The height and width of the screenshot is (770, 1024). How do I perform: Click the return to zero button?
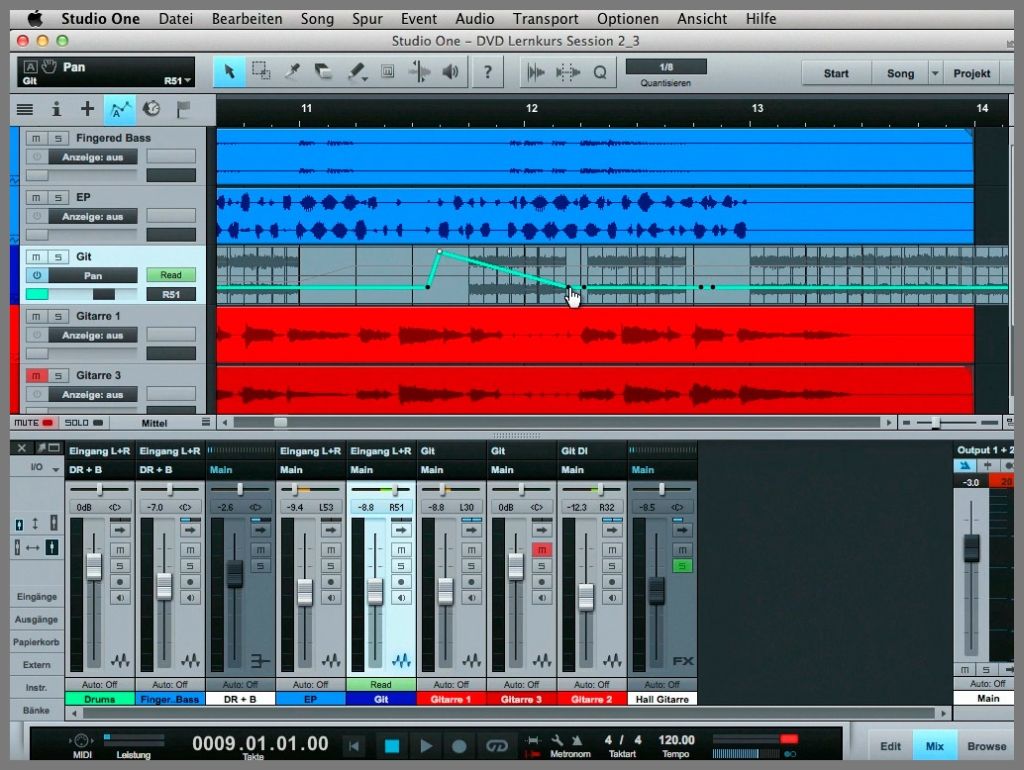click(353, 745)
